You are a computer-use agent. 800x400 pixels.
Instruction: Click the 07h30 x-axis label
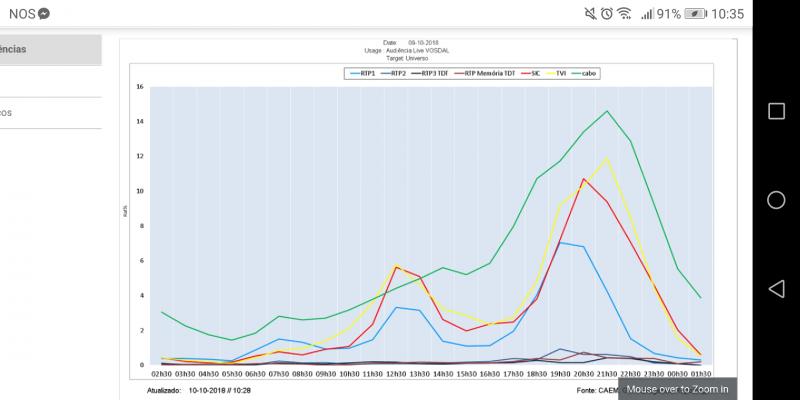(x=279, y=373)
